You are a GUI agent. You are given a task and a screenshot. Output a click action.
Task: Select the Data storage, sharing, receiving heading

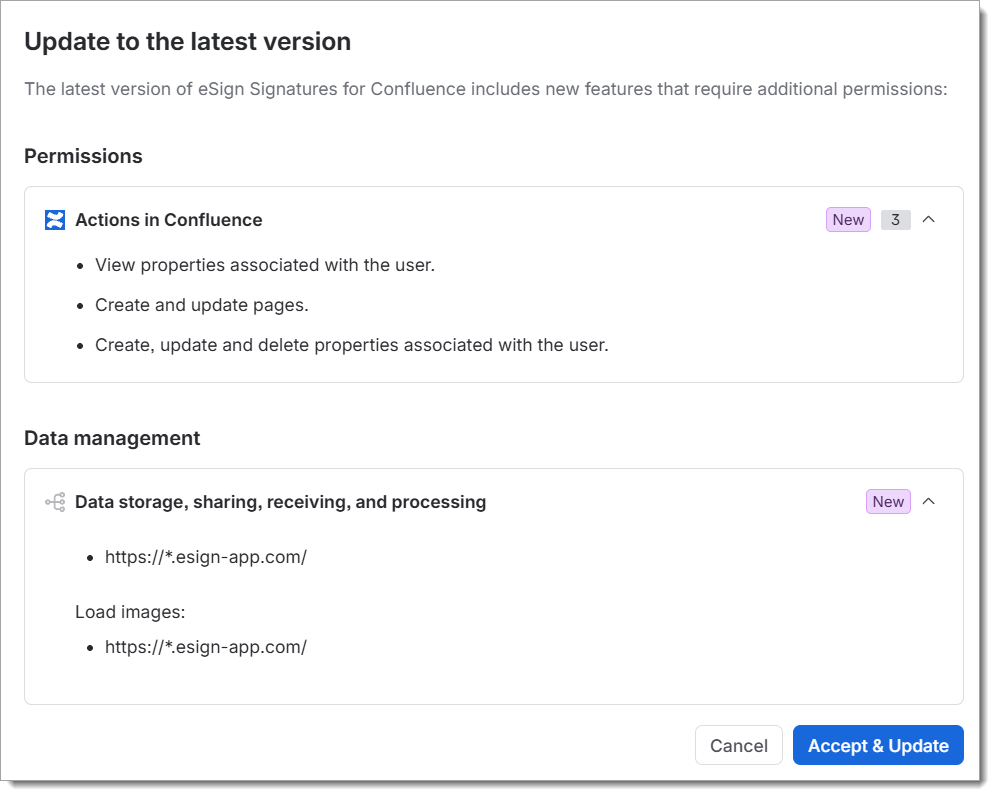[280, 502]
